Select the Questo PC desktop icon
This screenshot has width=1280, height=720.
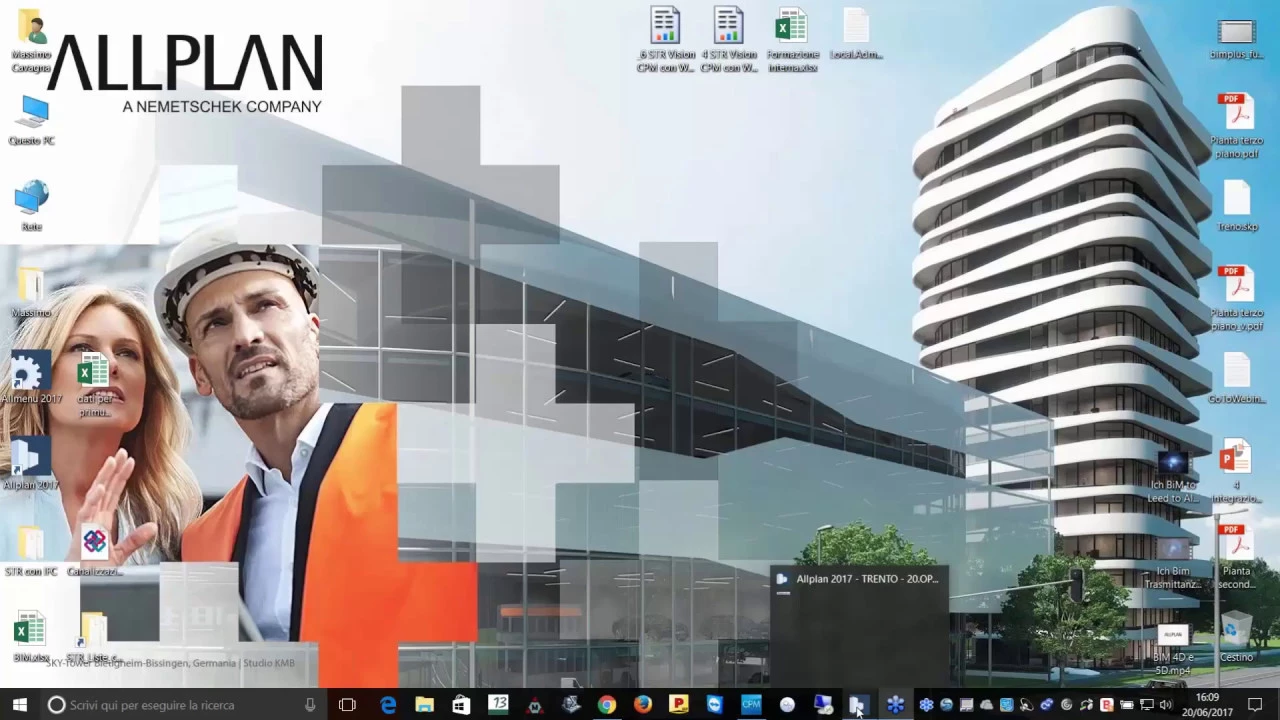pos(31,121)
